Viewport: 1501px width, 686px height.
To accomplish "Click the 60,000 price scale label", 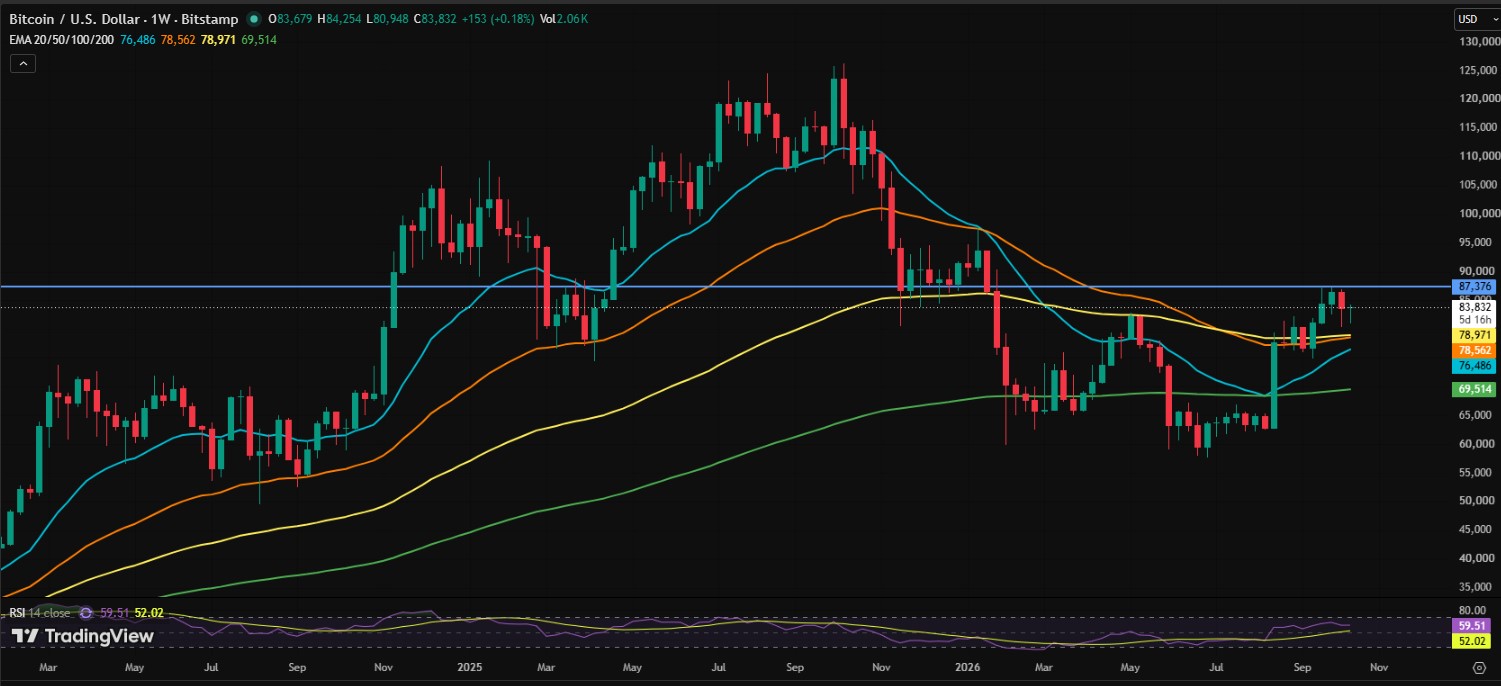I will pos(1479,443).
